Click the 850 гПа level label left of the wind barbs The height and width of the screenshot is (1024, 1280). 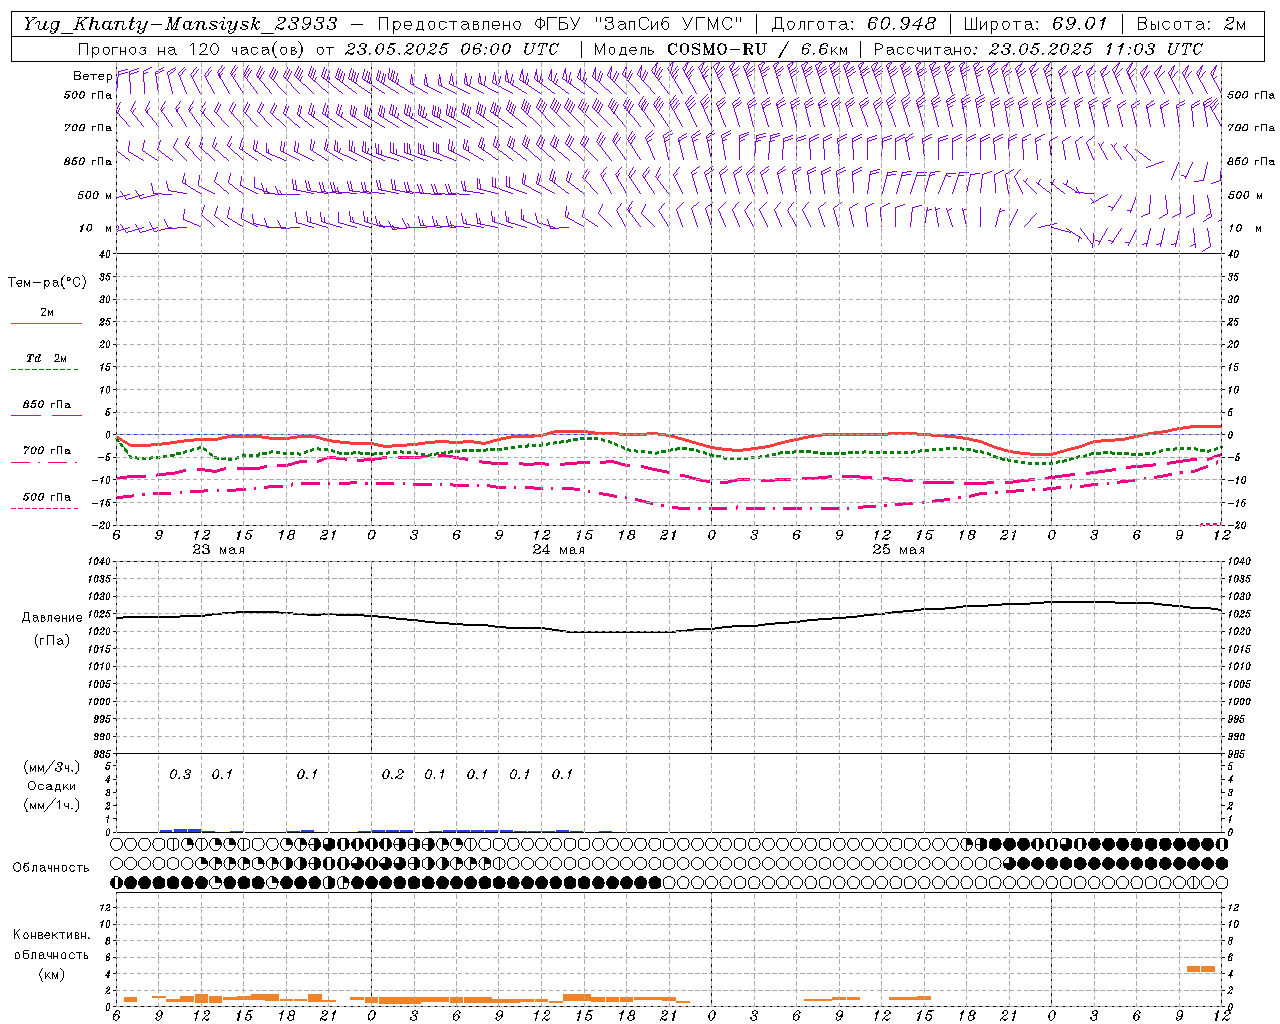88,161
